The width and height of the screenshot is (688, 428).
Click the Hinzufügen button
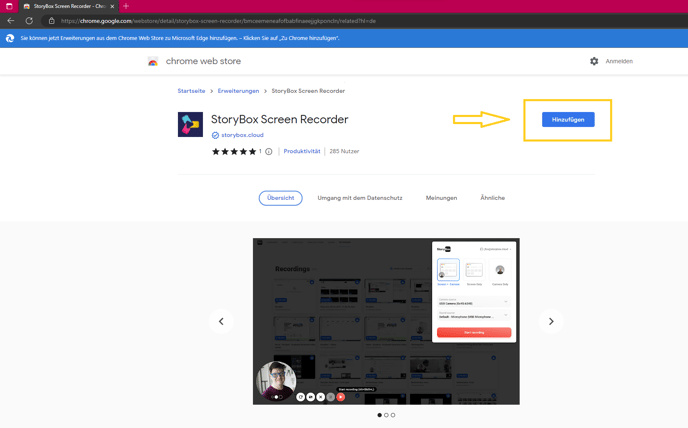click(x=568, y=119)
